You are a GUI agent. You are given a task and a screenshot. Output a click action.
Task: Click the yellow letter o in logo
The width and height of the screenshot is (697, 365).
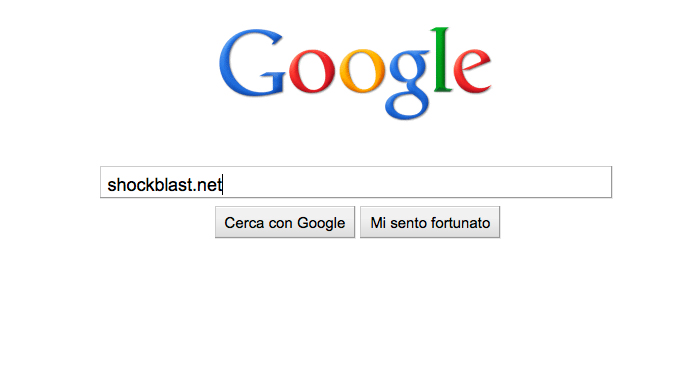pos(362,71)
